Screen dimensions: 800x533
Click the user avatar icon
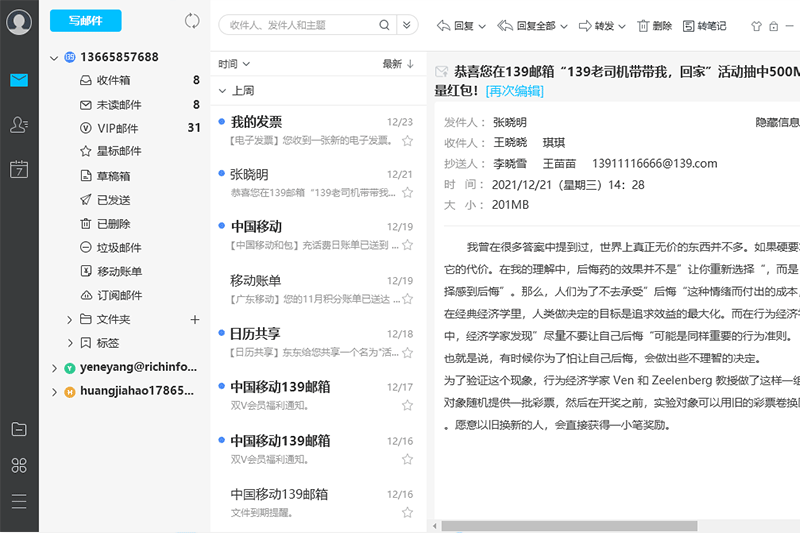[x=18, y=22]
